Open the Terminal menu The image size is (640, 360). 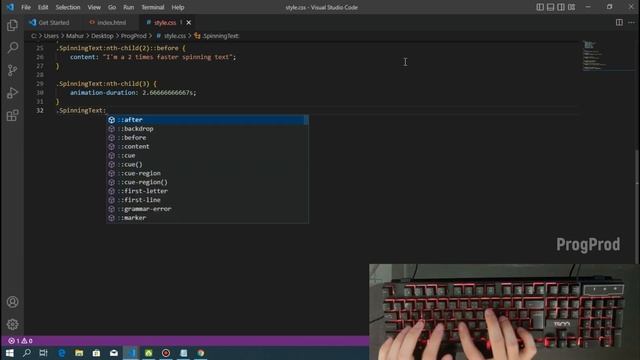[153, 7]
